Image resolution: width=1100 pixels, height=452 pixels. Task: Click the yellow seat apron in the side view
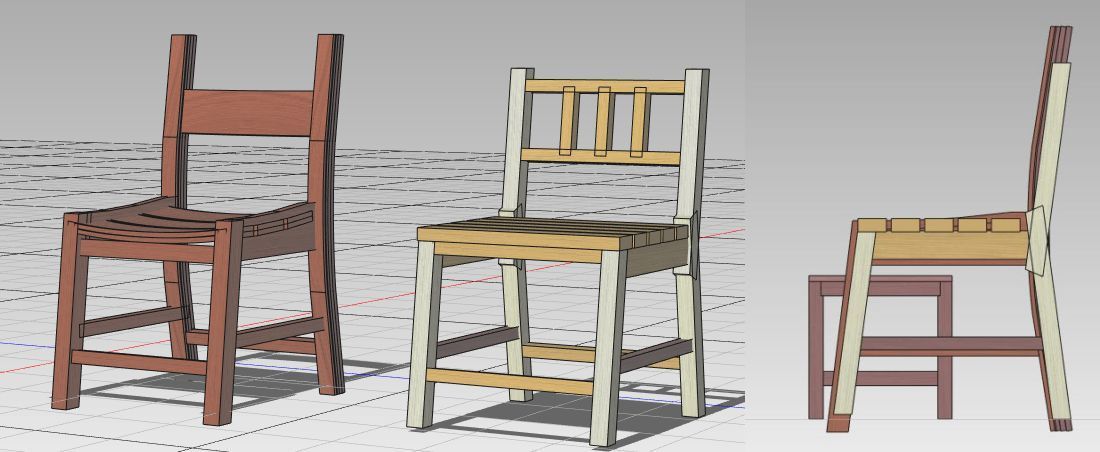coord(950,247)
